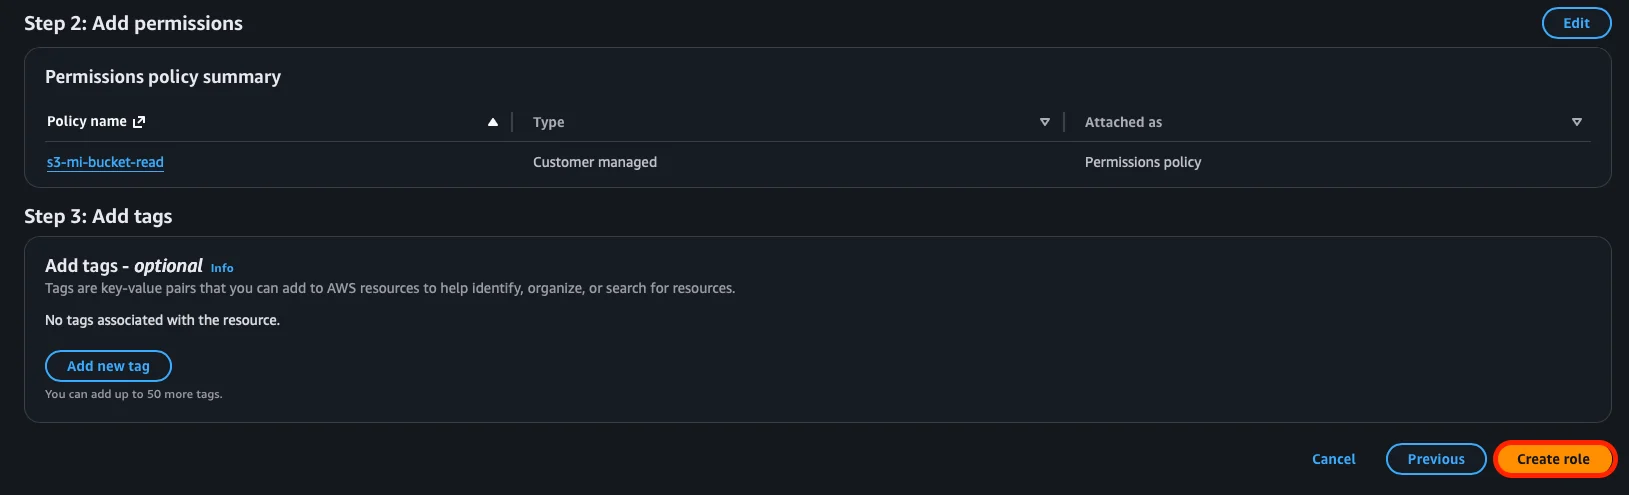The image size is (1629, 495).
Task: Click the Step 2: Add permissions heading
Action: click(133, 23)
